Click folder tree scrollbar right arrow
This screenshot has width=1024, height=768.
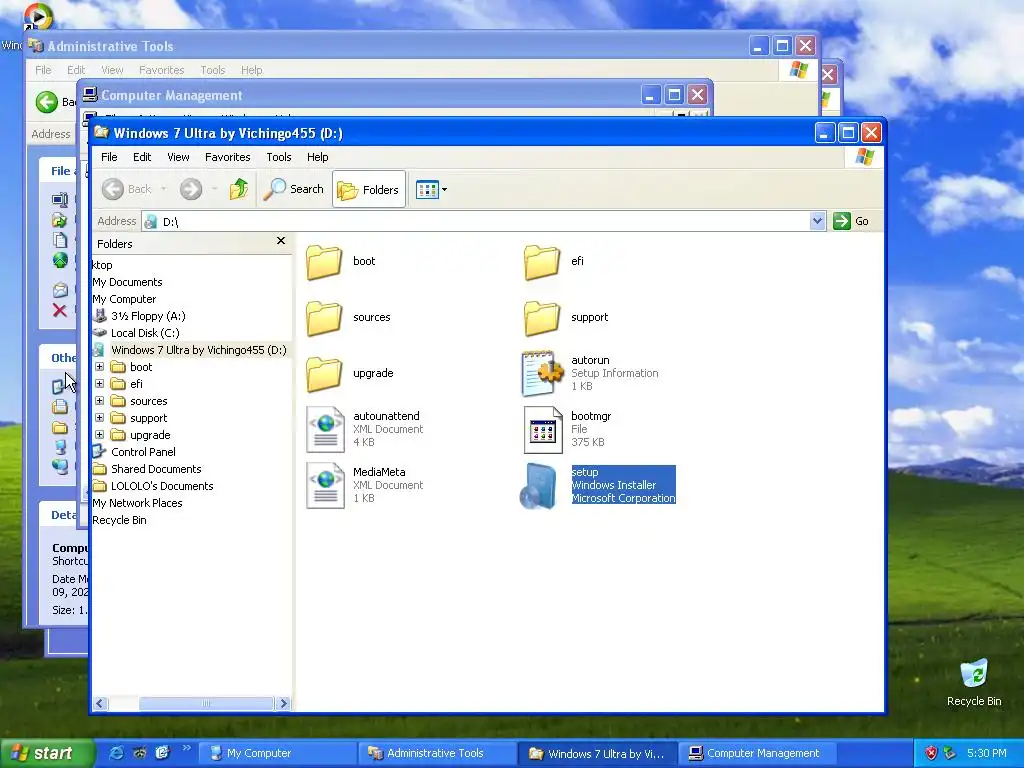283,703
